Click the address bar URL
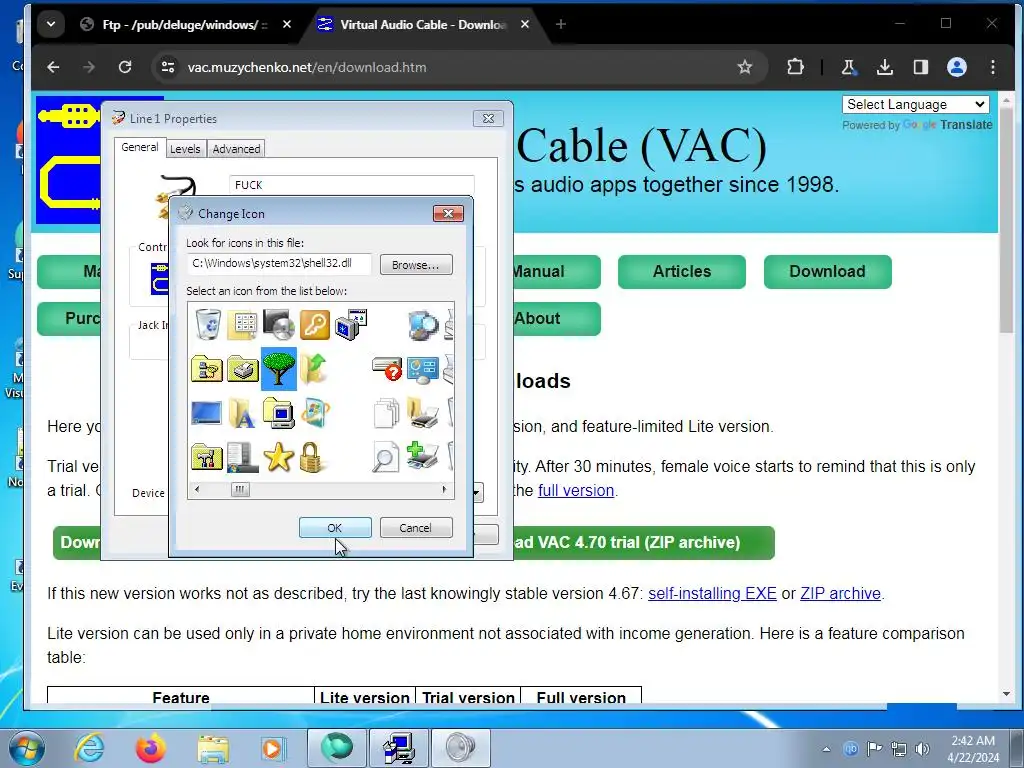The height and width of the screenshot is (768, 1024). click(x=307, y=67)
